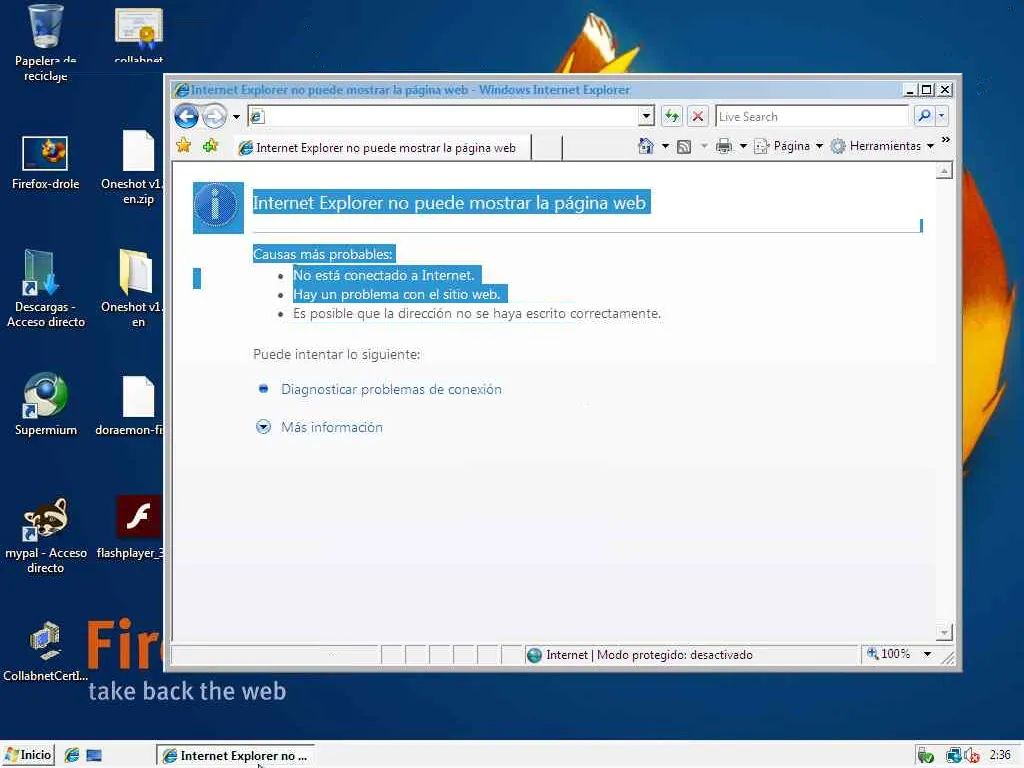The width and height of the screenshot is (1024, 768).
Task: Select 'Oneshot v1 en.zip' file icon
Action: pyautogui.click(x=134, y=167)
